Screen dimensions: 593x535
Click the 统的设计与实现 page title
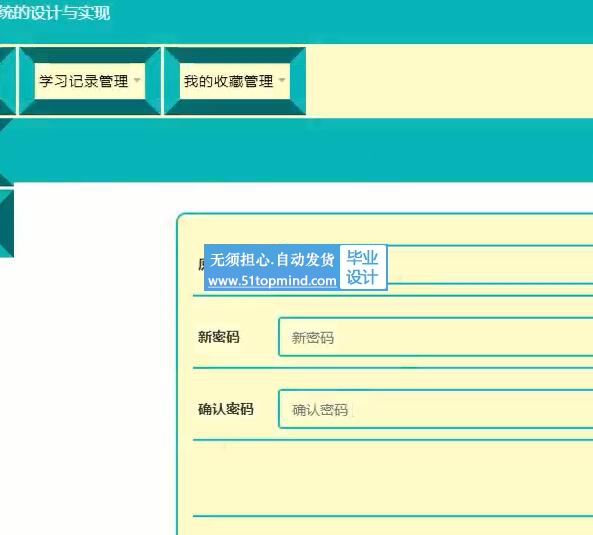[x=55, y=13]
